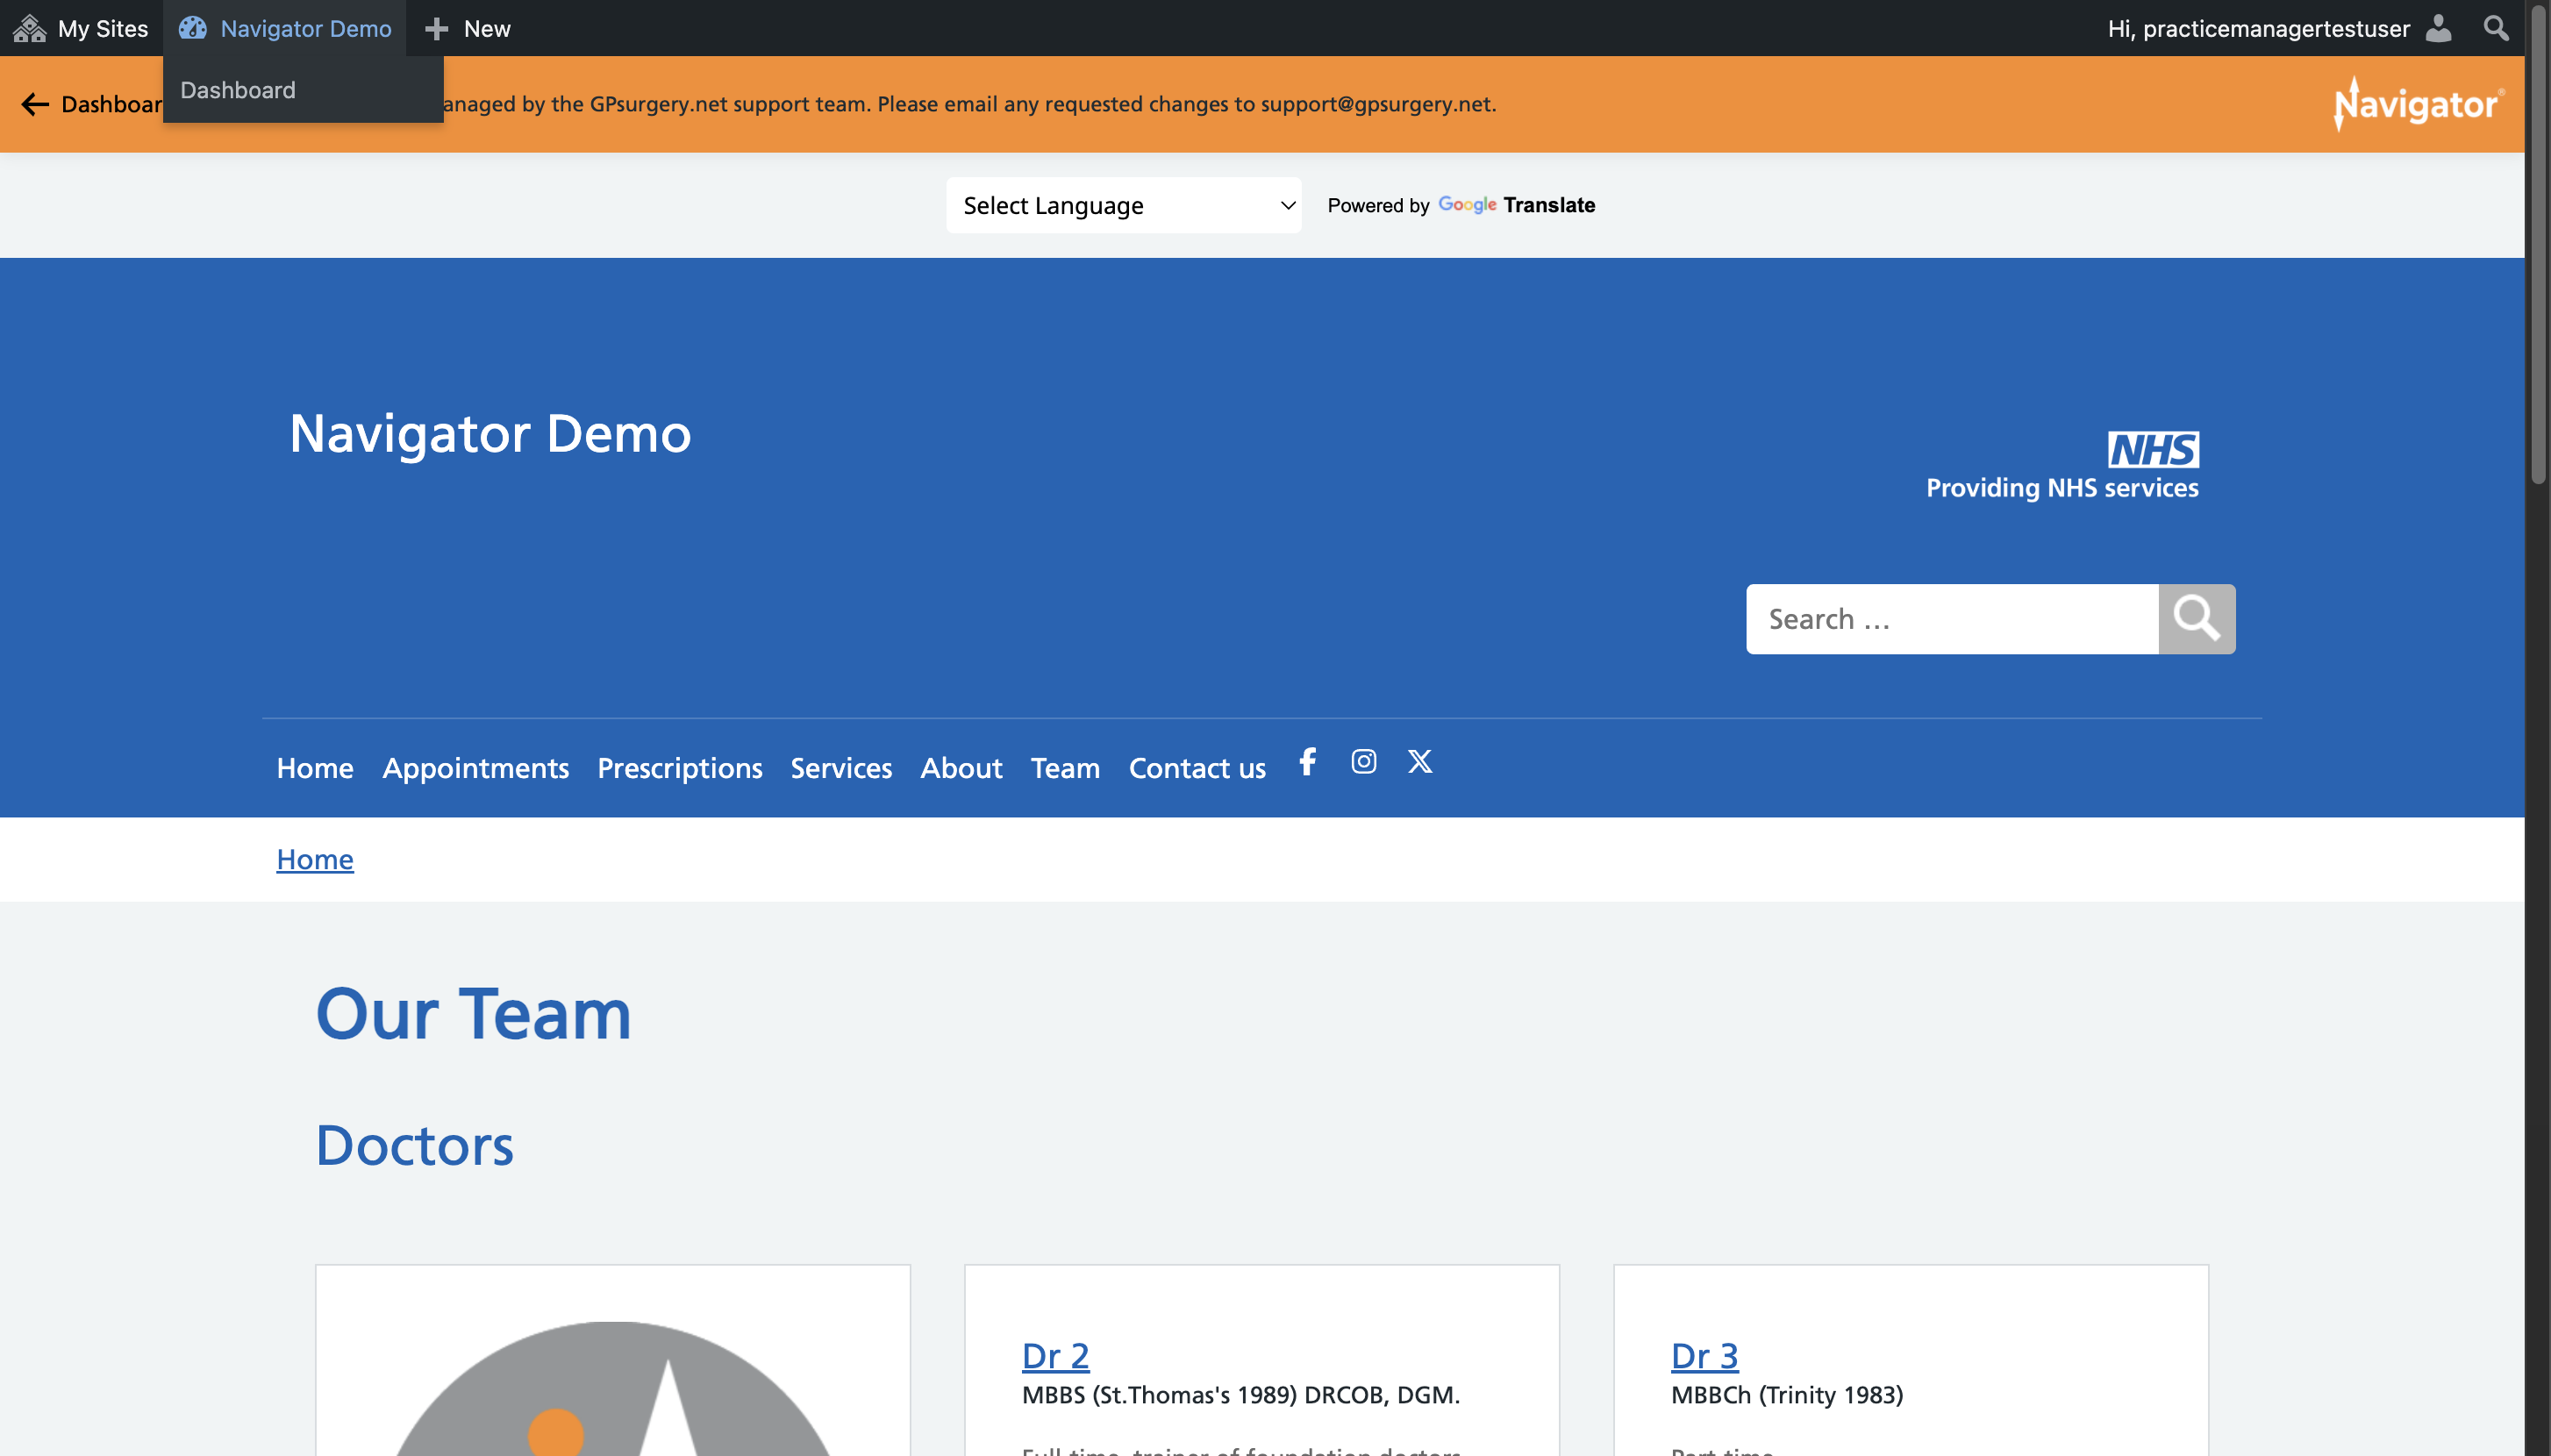Screen dimensions: 2551x1456
Task: Open the Contact us page
Action: point(1197,768)
